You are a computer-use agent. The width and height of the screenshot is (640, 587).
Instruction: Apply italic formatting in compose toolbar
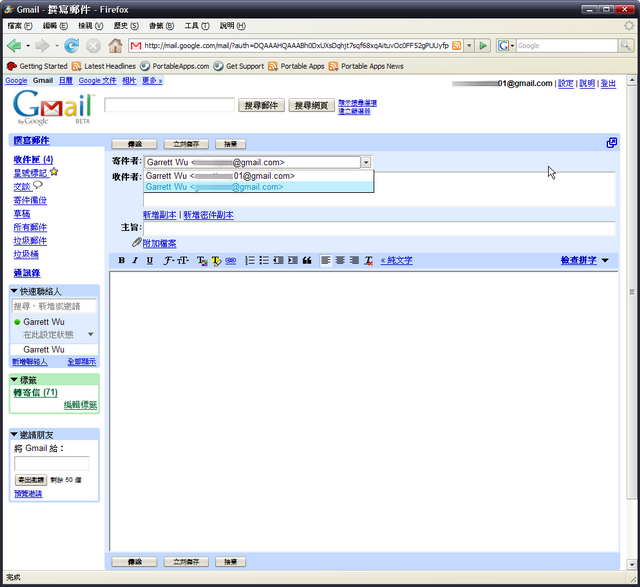click(135, 260)
